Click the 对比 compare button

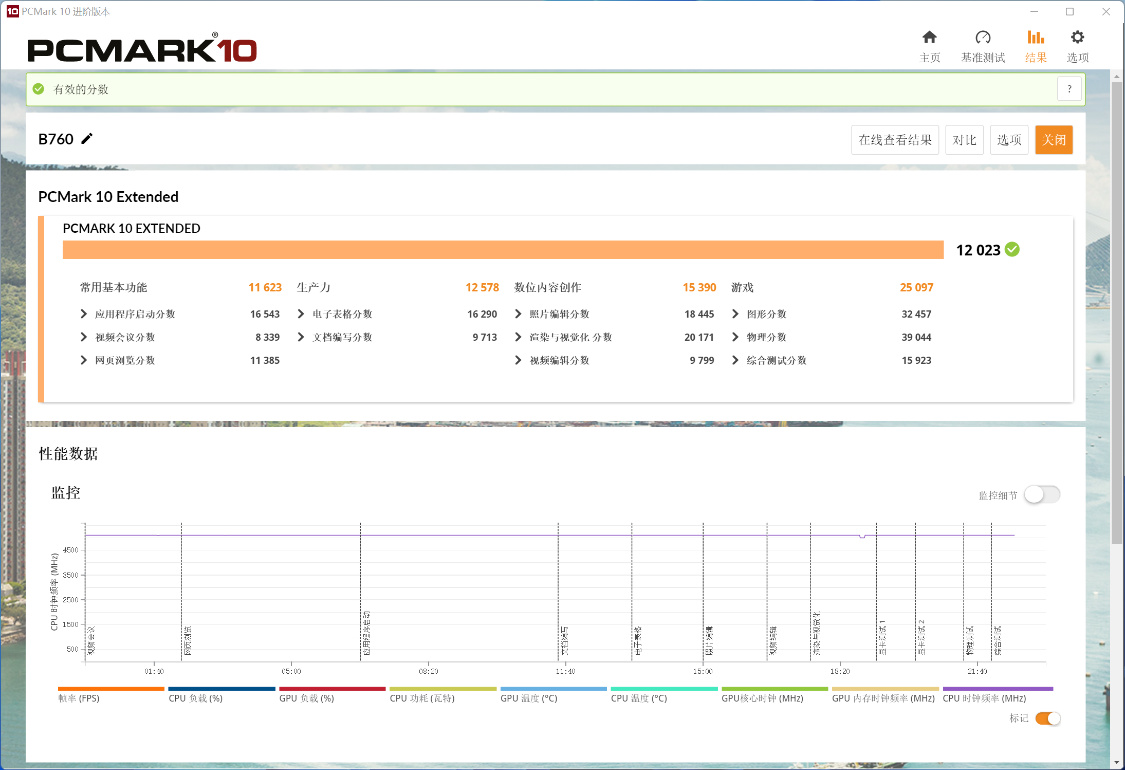click(x=964, y=140)
